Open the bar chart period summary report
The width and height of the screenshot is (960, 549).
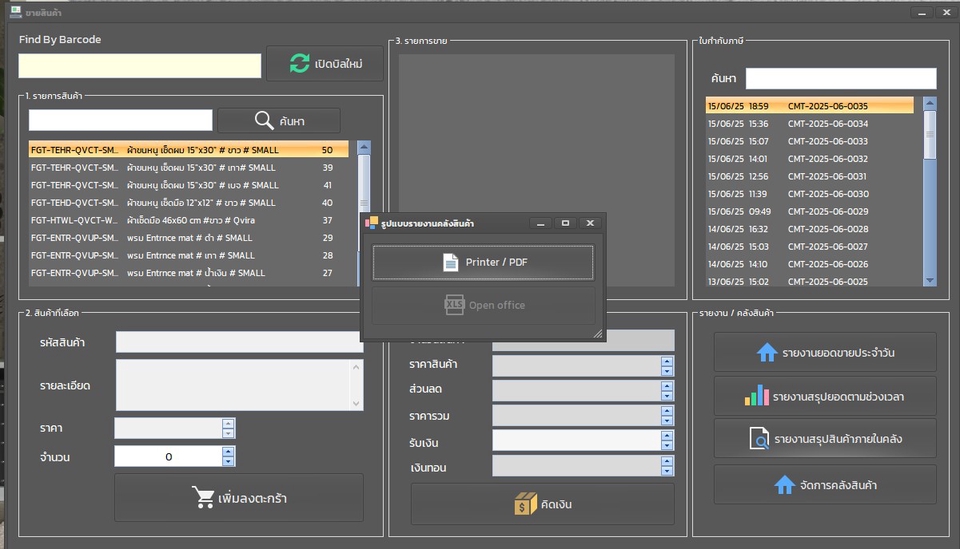757,396
